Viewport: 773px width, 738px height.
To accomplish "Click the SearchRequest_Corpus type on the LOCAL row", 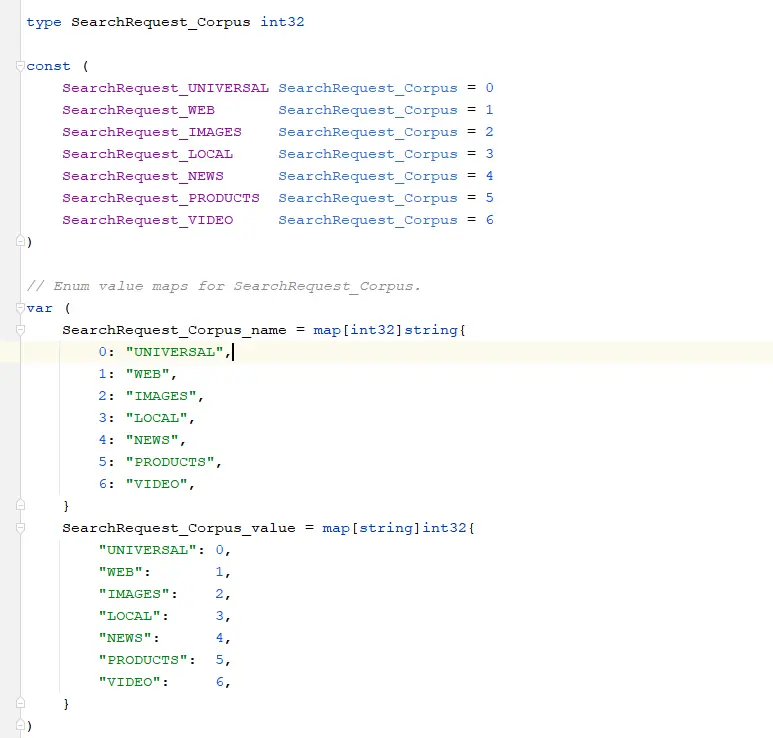I will click(368, 154).
